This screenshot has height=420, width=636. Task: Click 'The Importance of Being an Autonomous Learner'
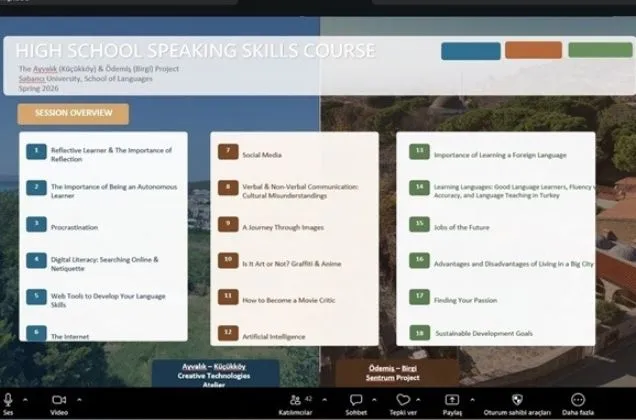point(114,191)
